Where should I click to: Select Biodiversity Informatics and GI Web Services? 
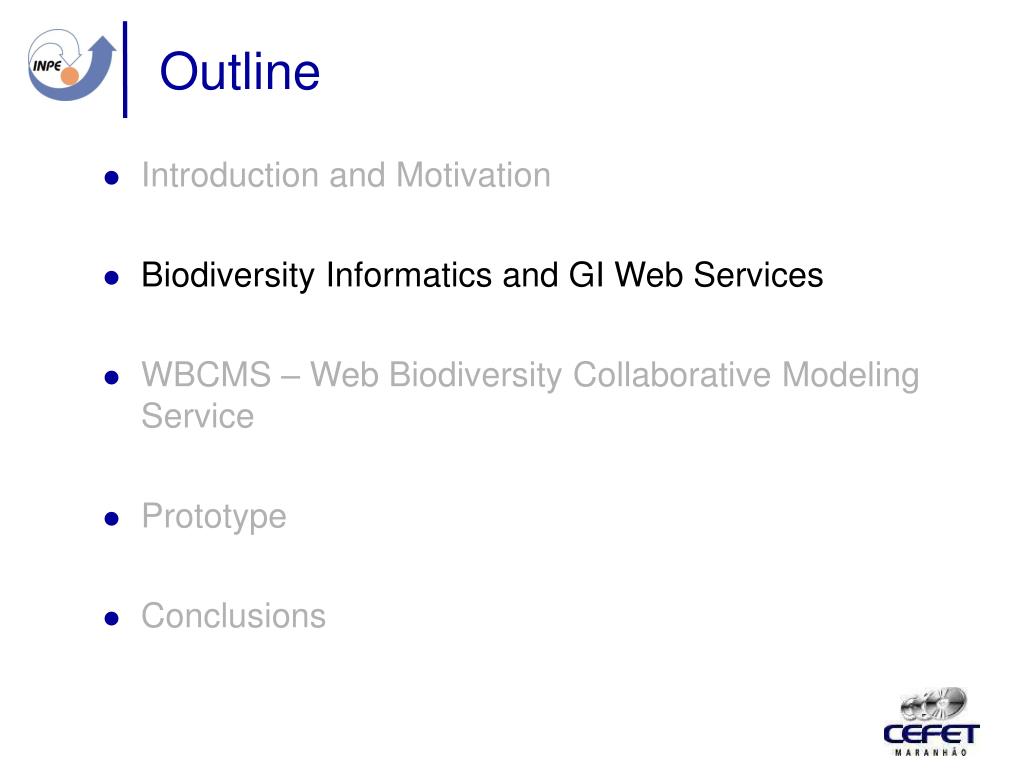(482, 275)
